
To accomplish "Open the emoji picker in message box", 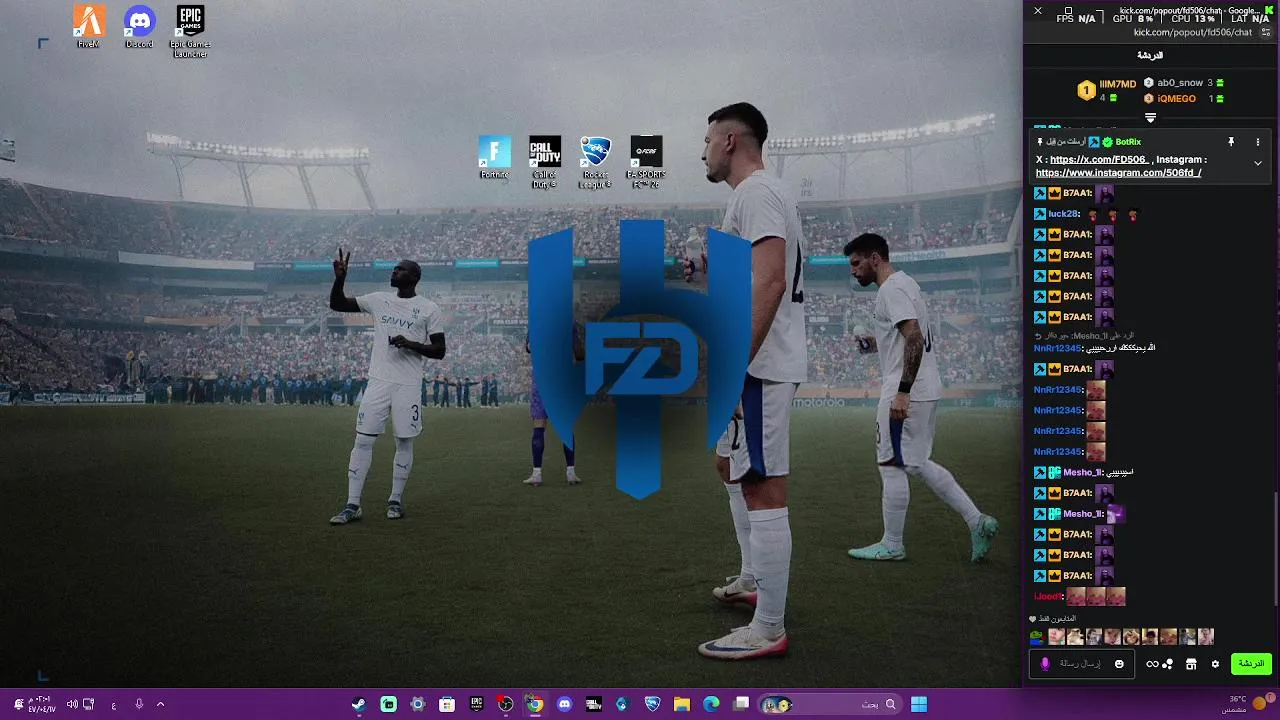I will (1119, 664).
